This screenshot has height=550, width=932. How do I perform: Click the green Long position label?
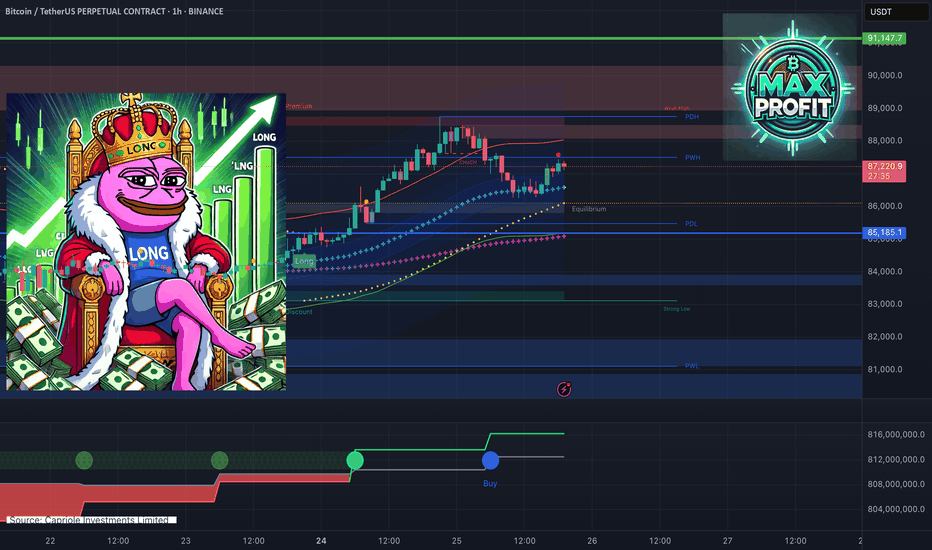click(x=304, y=261)
